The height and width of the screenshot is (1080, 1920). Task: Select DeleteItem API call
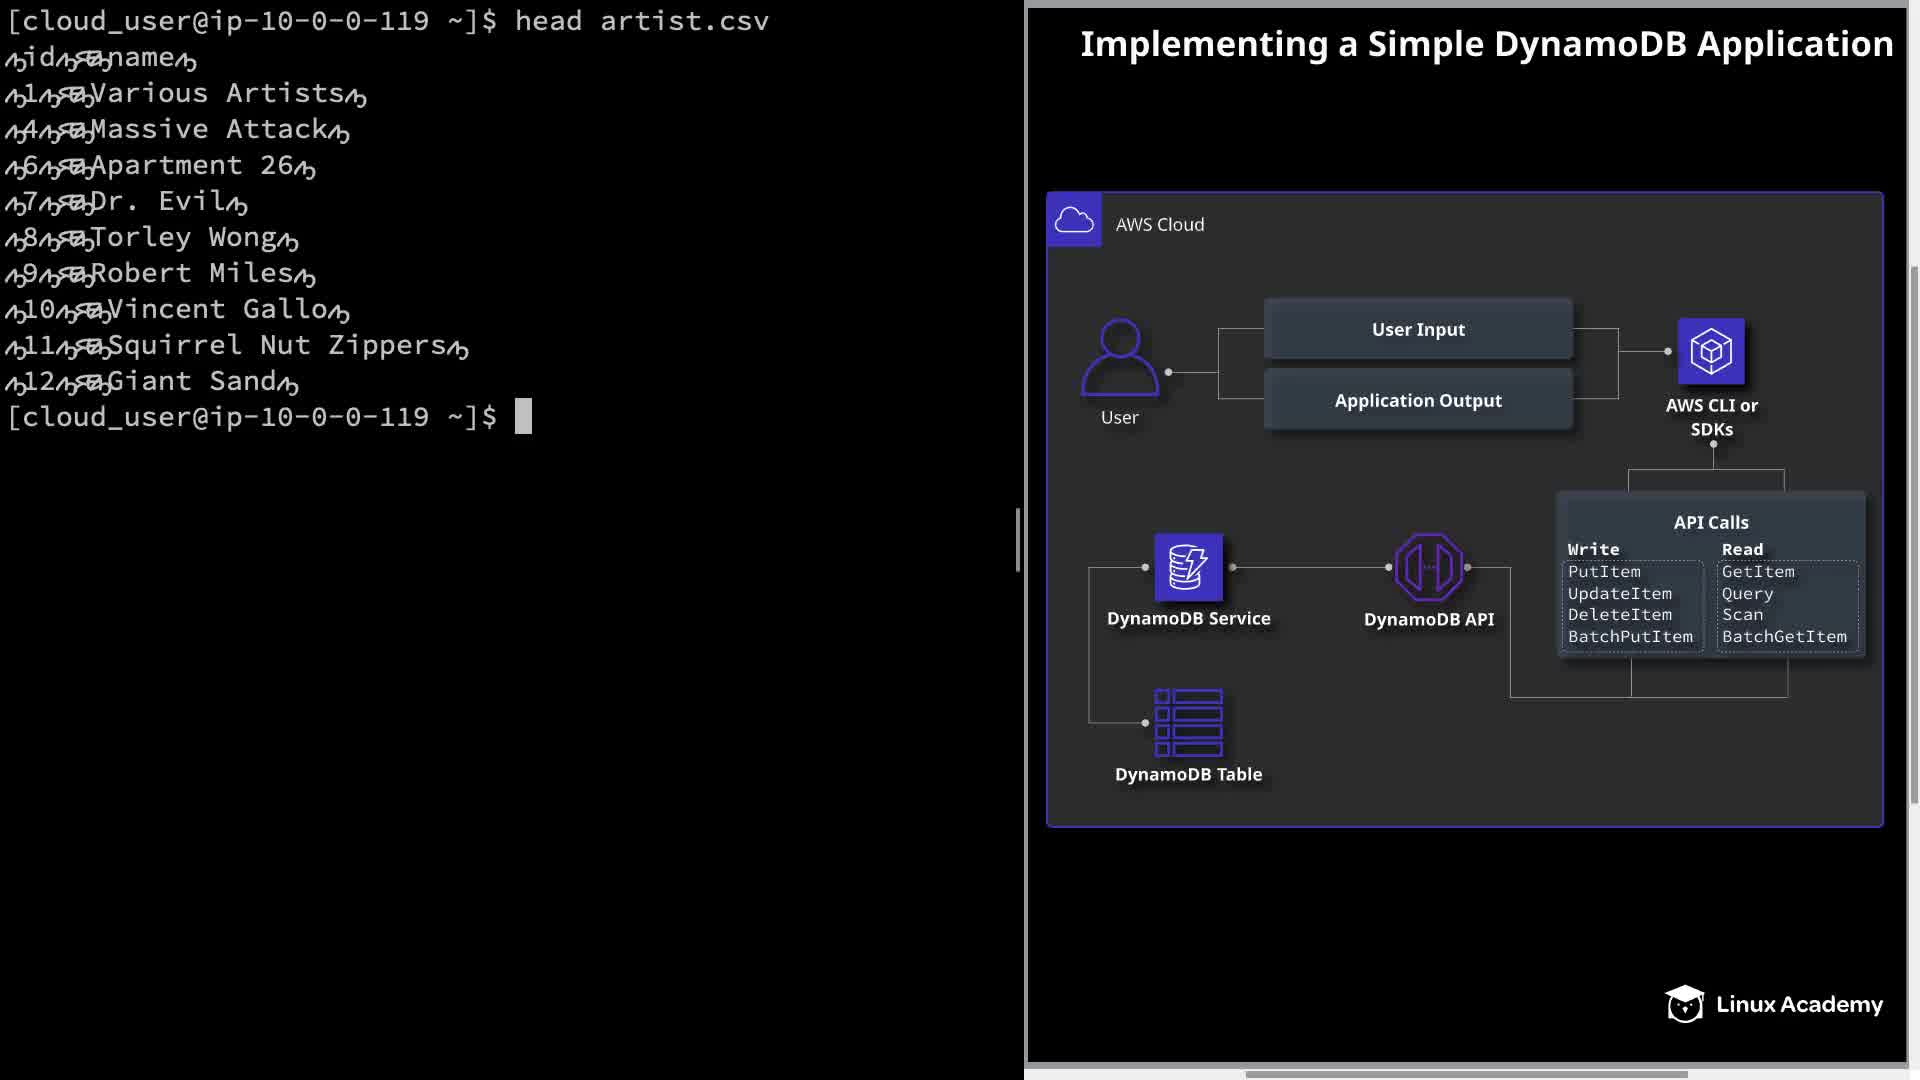pos(1619,615)
